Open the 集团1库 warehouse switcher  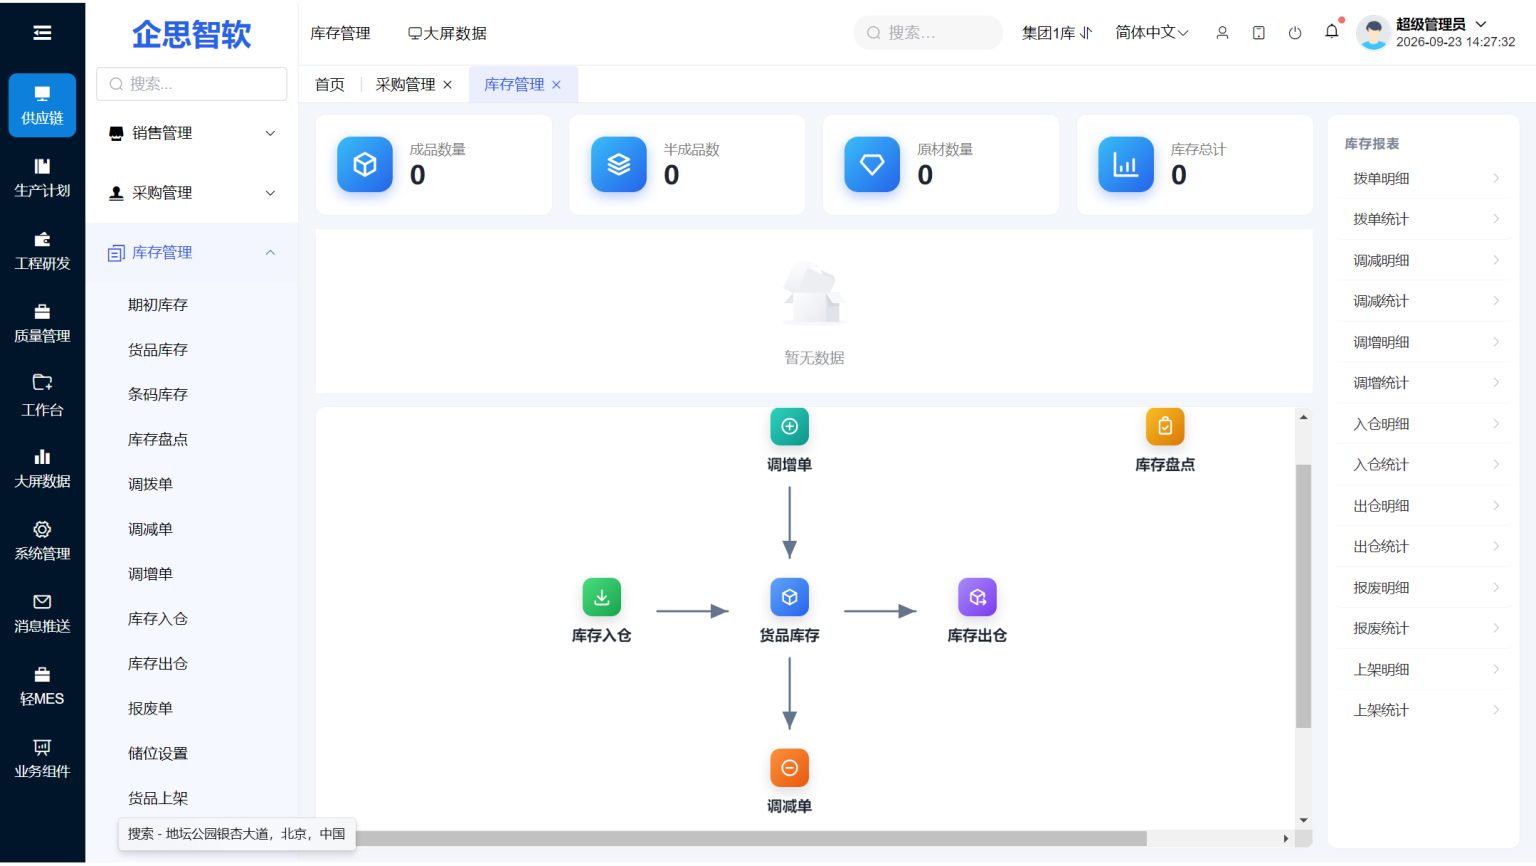point(1057,33)
